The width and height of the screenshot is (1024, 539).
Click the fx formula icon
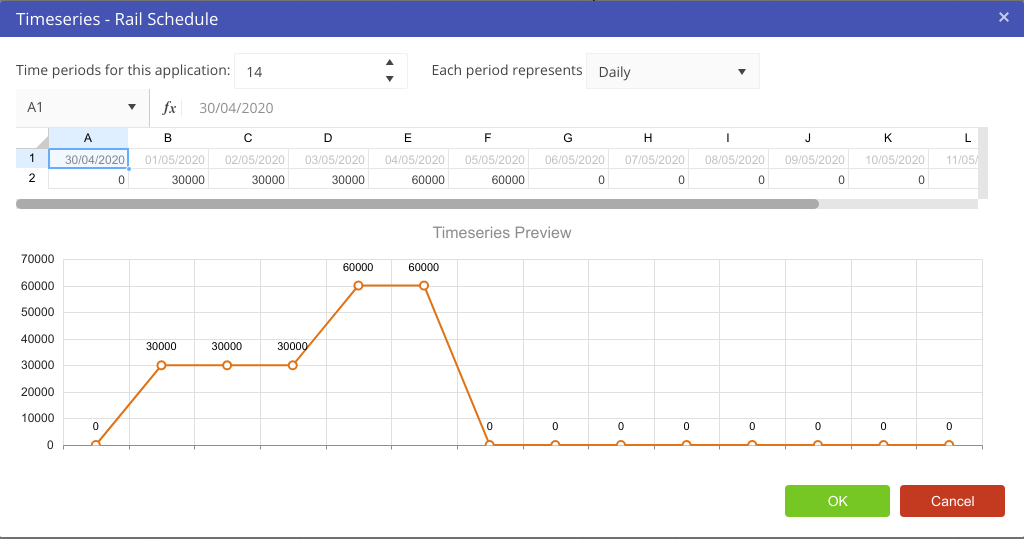pyautogui.click(x=170, y=108)
